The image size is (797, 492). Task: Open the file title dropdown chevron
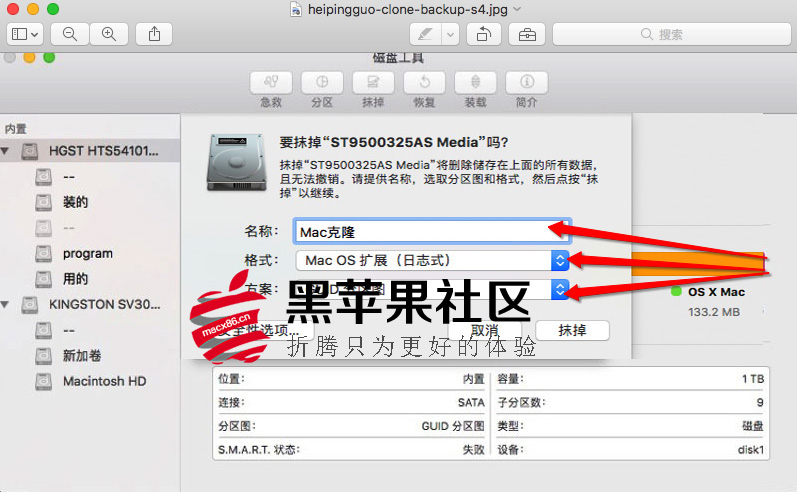517,9
